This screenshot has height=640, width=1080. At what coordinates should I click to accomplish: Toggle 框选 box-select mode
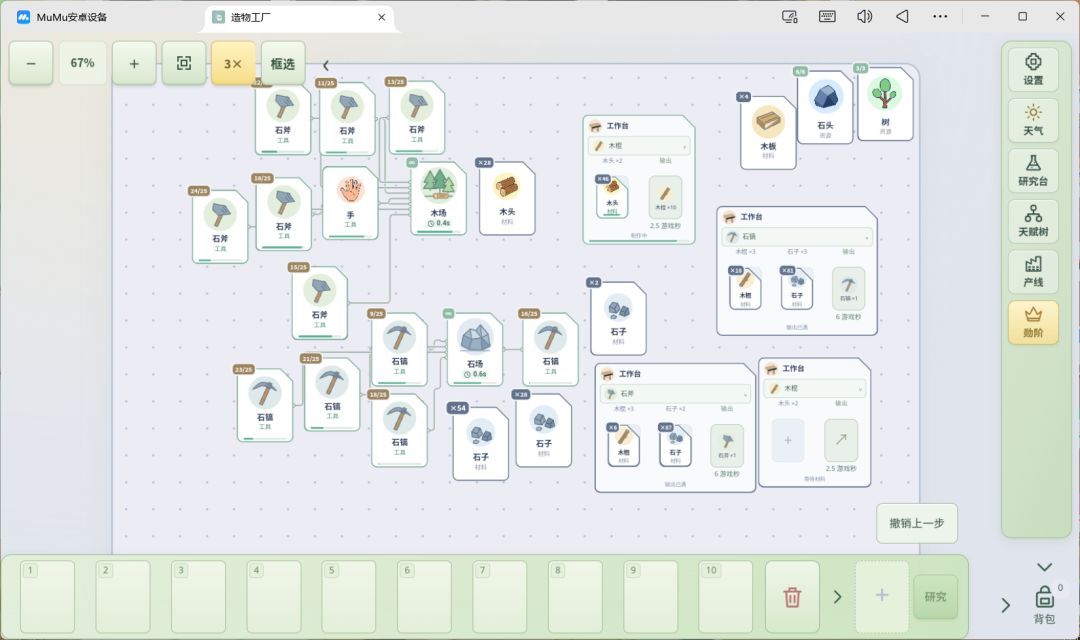[x=282, y=63]
